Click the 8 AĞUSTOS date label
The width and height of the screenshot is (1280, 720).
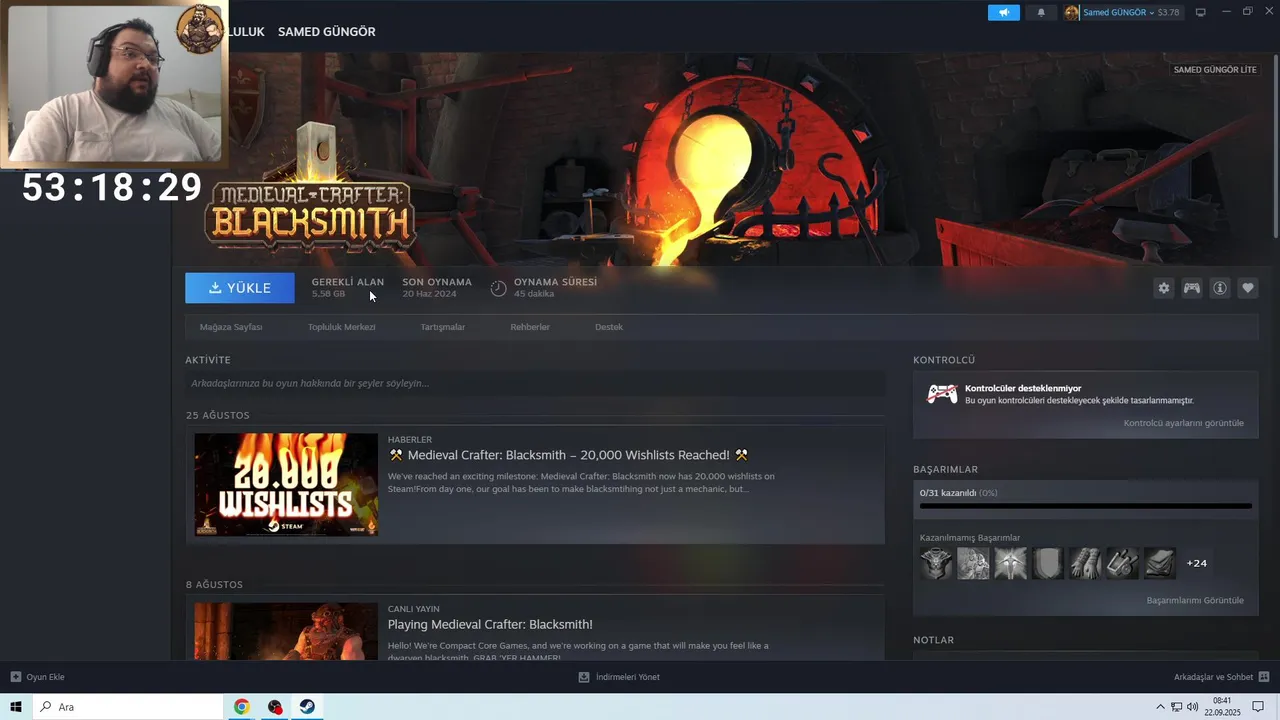point(214,584)
